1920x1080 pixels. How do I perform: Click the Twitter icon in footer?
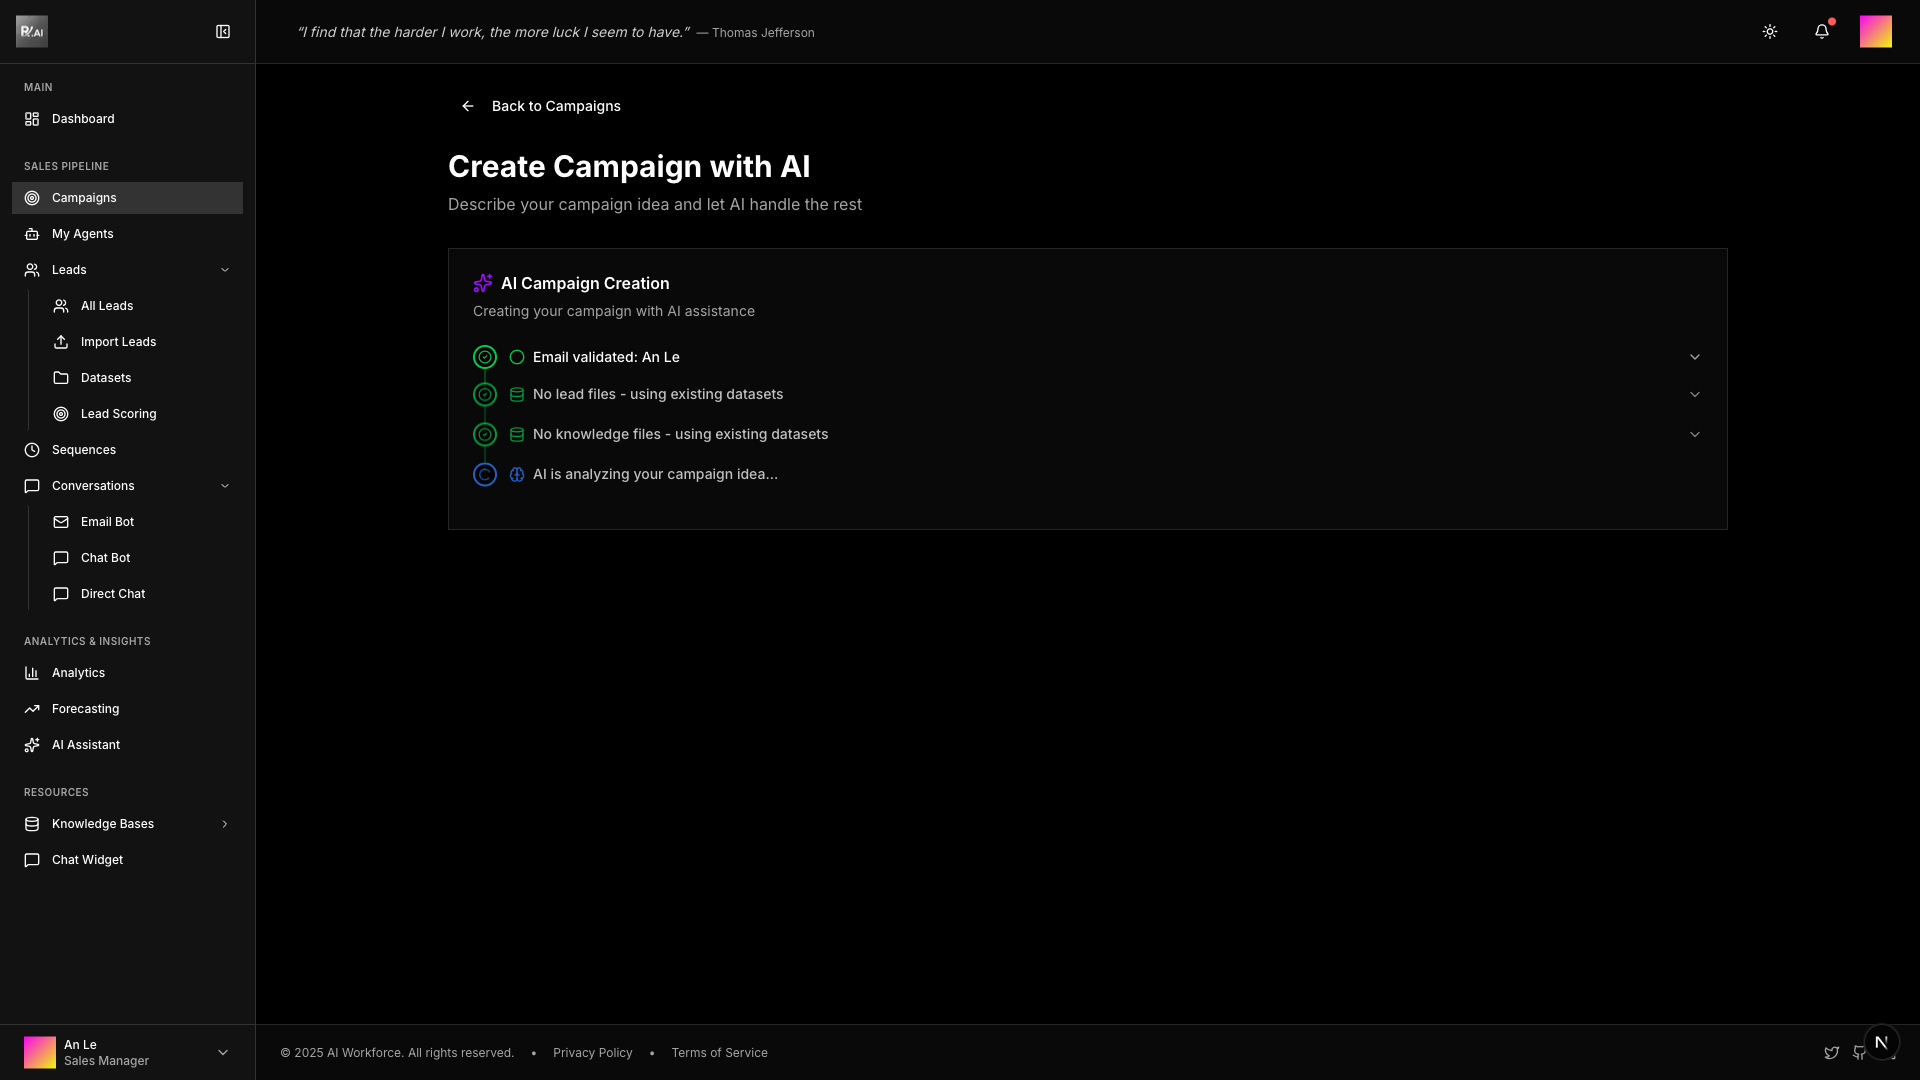pyautogui.click(x=1831, y=1053)
